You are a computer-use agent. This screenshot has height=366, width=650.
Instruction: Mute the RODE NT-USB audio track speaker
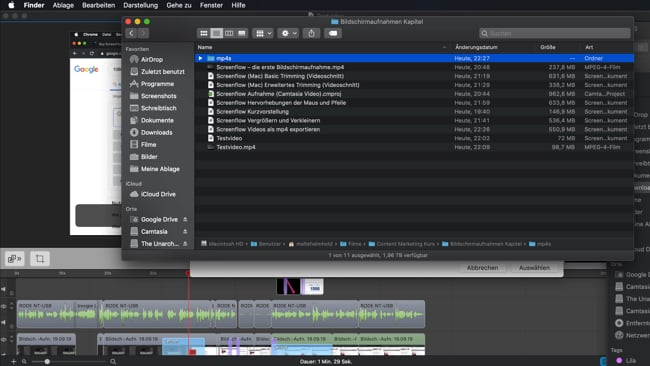point(4,322)
